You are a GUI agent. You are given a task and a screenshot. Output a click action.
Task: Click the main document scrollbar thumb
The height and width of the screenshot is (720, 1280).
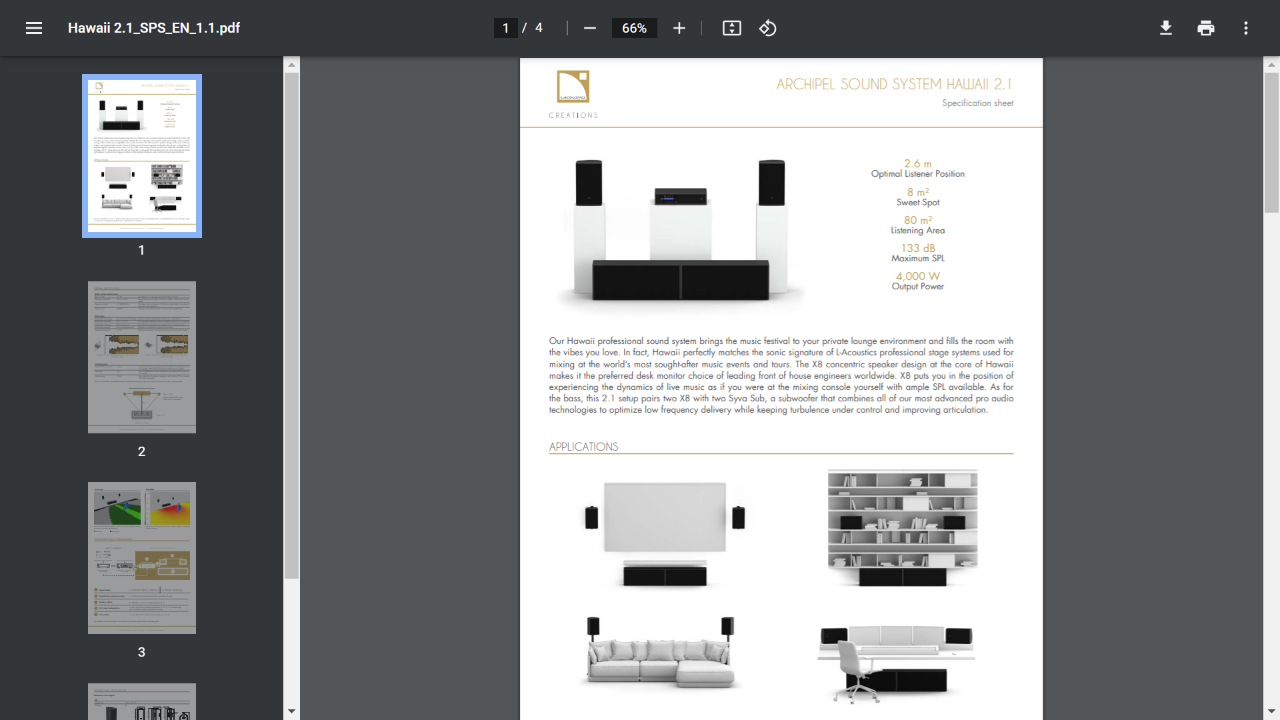click(1272, 143)
